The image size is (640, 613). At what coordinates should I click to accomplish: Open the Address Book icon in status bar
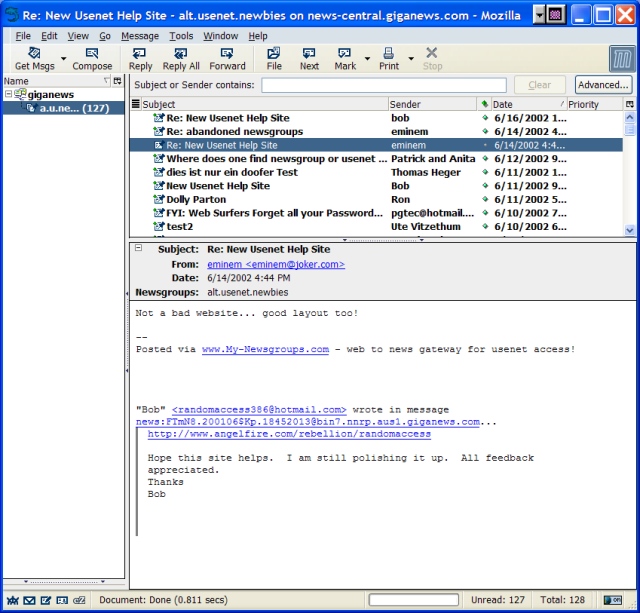tap(62, 600)
